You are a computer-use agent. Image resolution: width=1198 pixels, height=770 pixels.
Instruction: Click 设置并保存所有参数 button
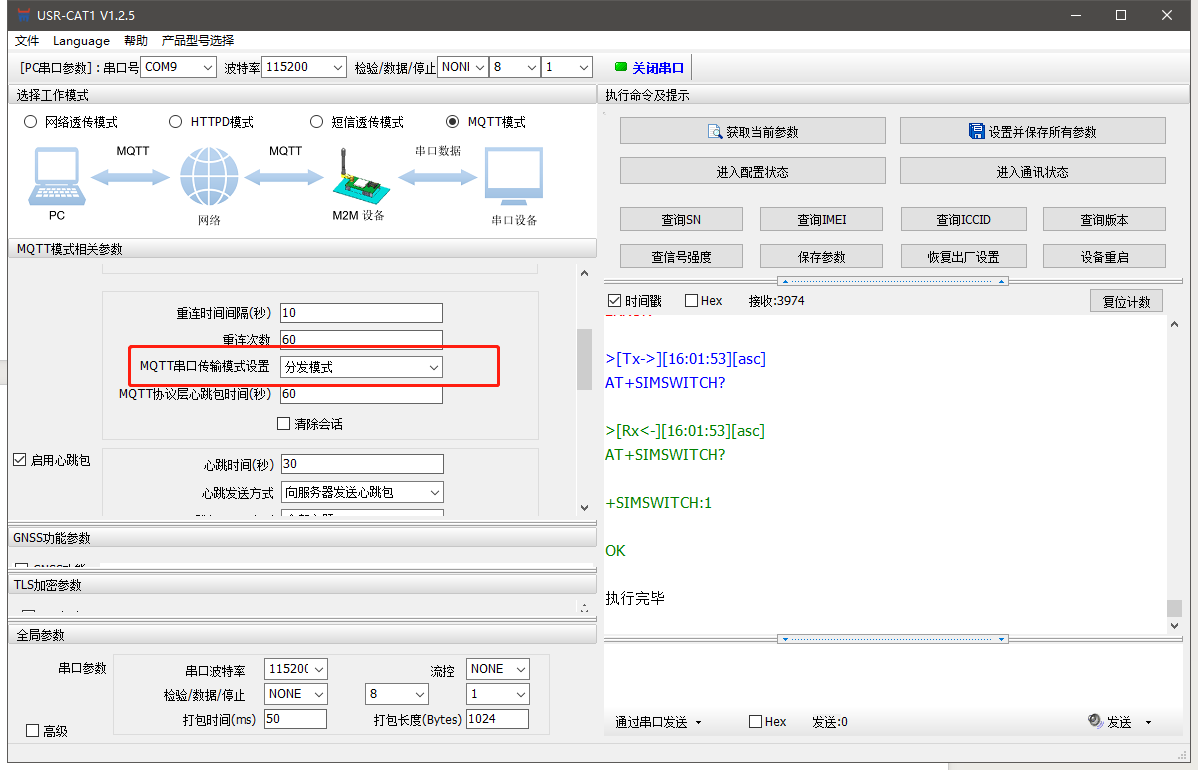tap(1032, 131)
